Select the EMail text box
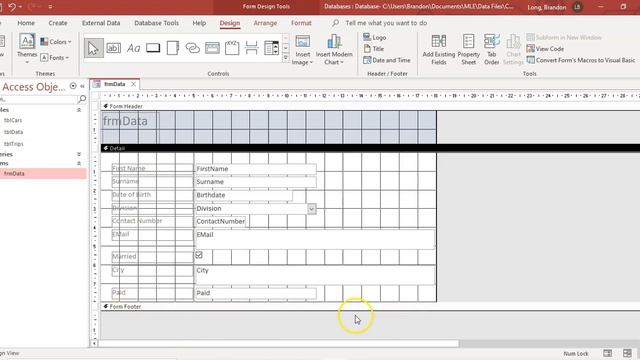 (315, 239)
